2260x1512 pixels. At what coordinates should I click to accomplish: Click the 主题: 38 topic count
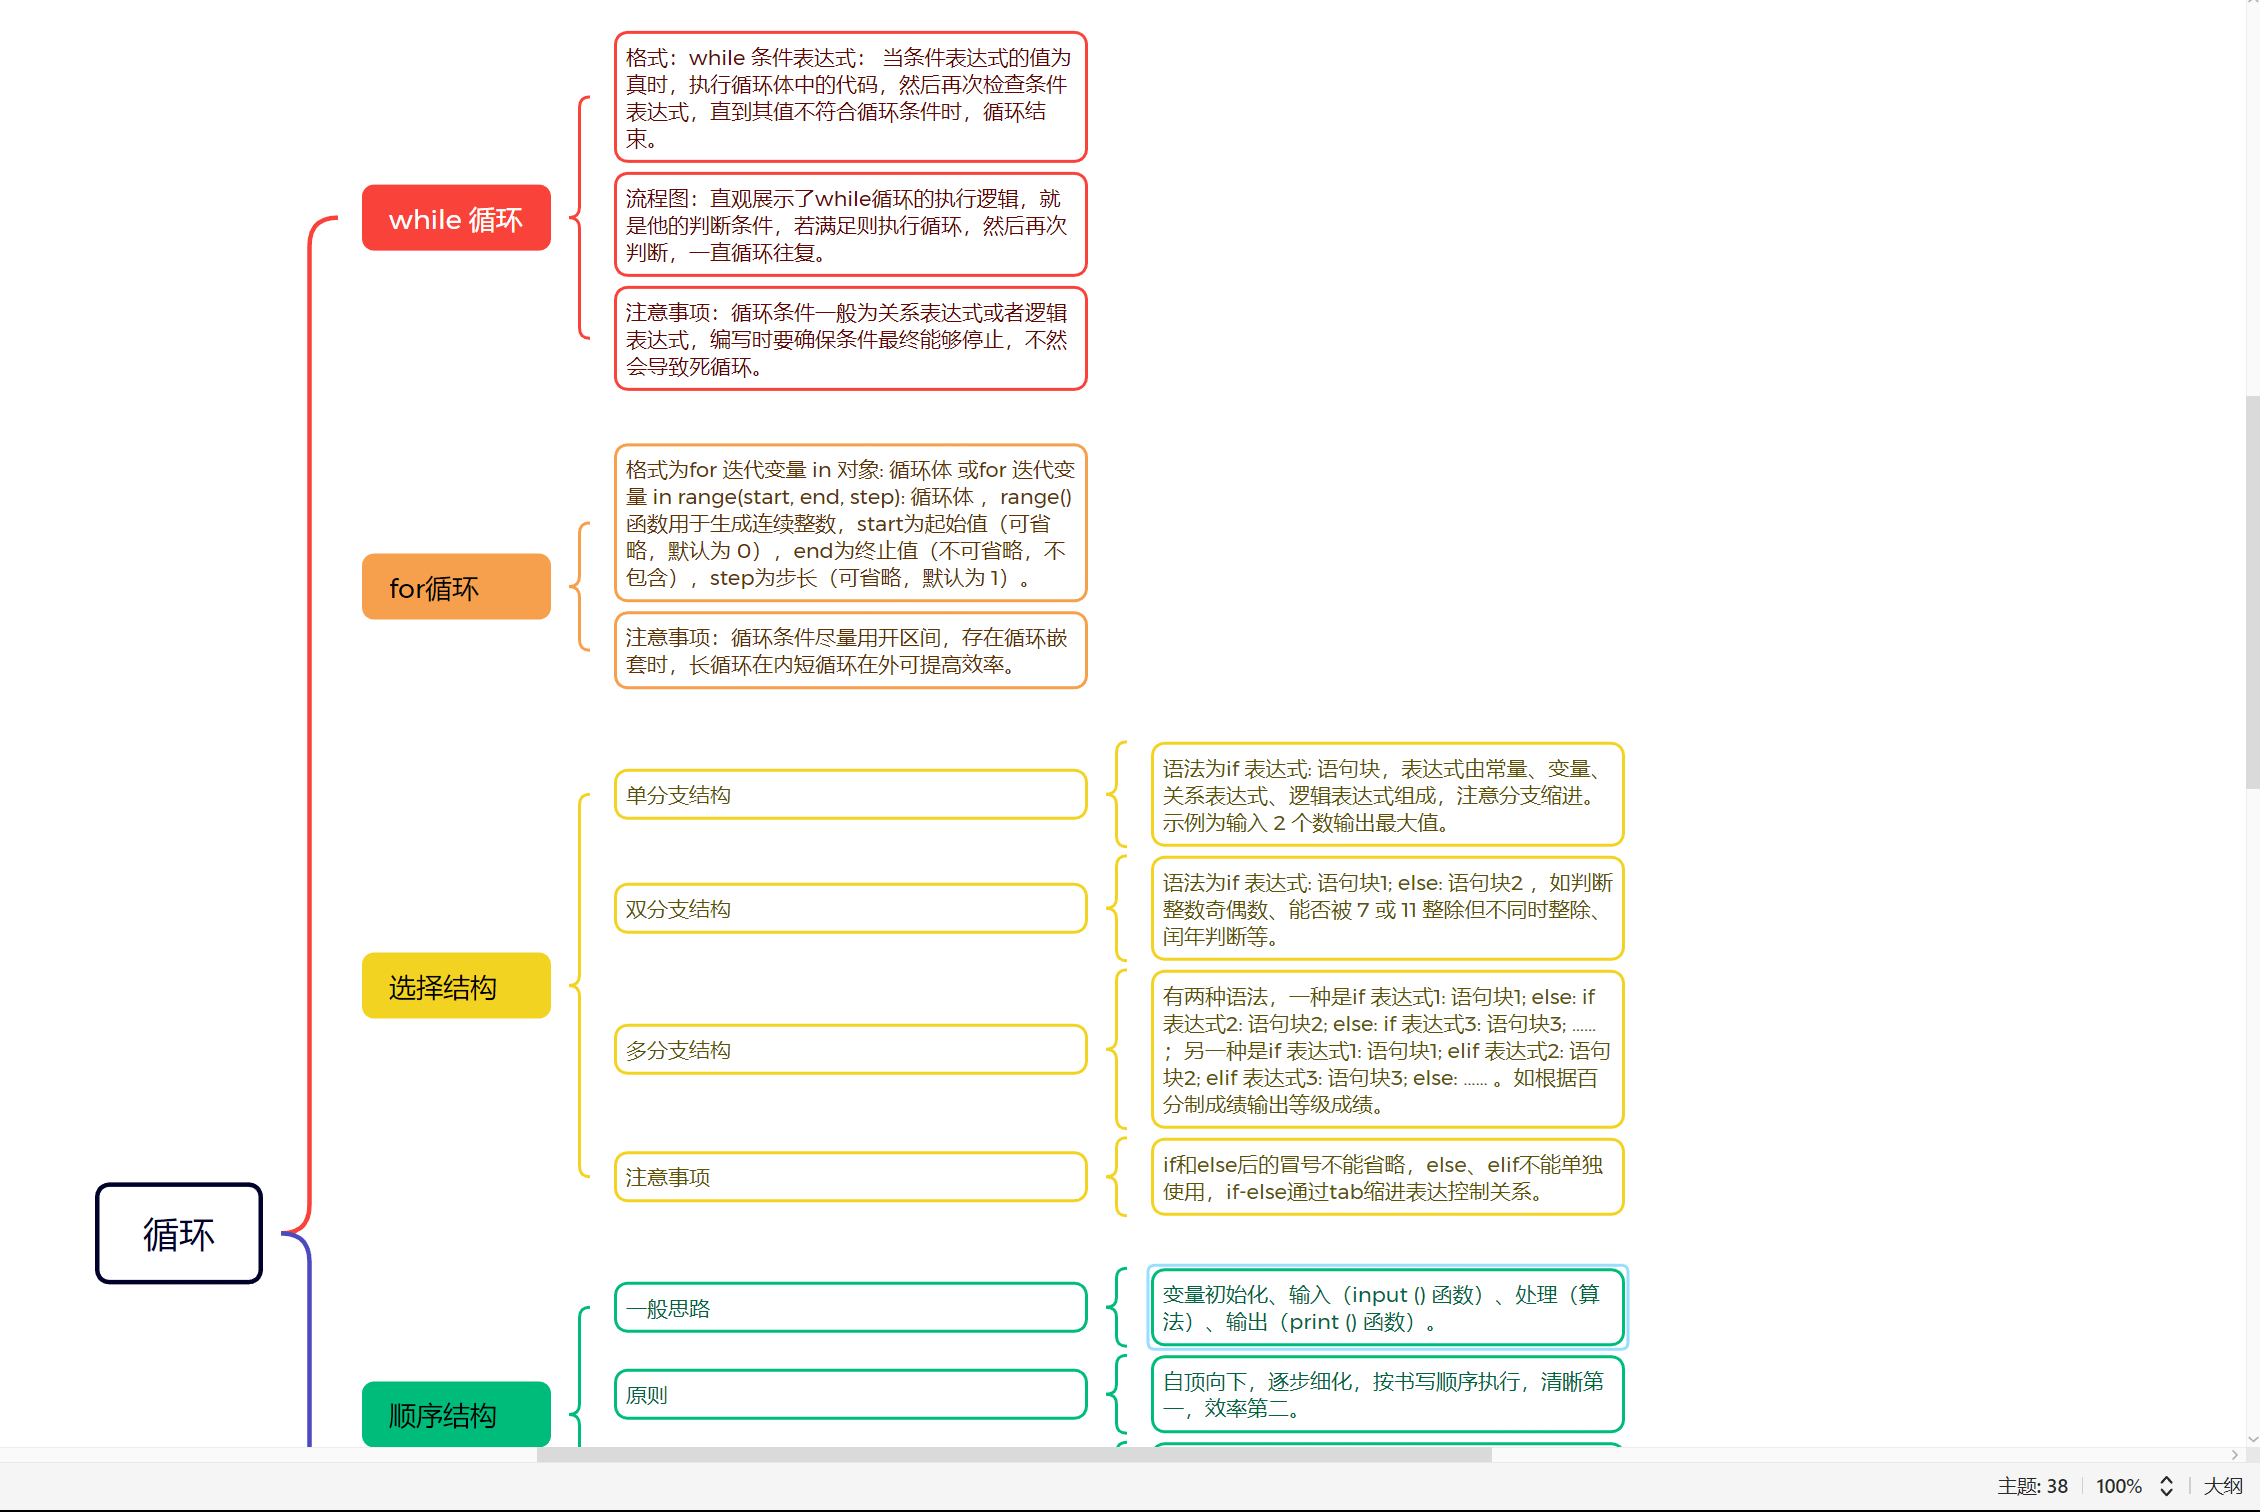2032,1486
